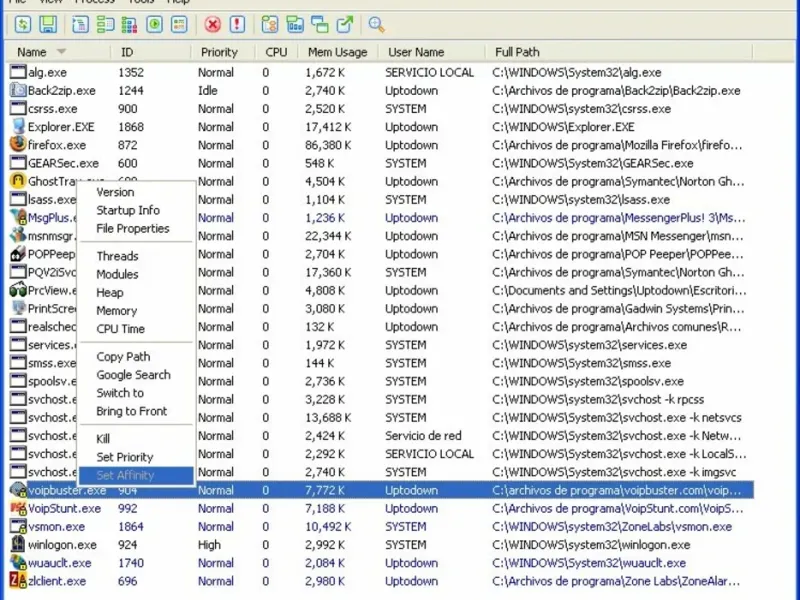Click Google Search in context menu
The image size is (800, 600).
pyautogui.click(x=134, y=375)
